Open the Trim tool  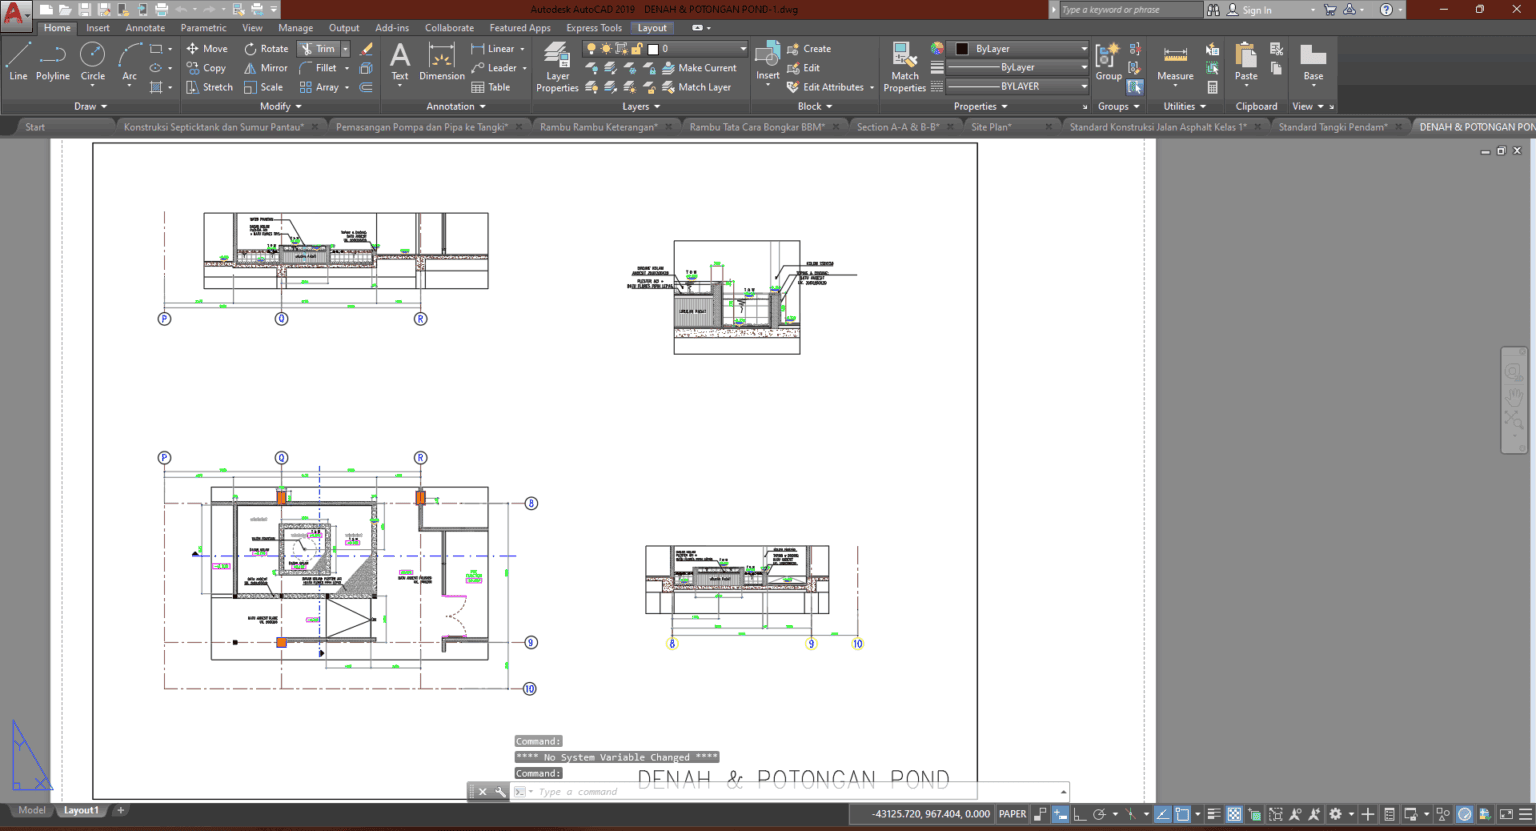316,48
